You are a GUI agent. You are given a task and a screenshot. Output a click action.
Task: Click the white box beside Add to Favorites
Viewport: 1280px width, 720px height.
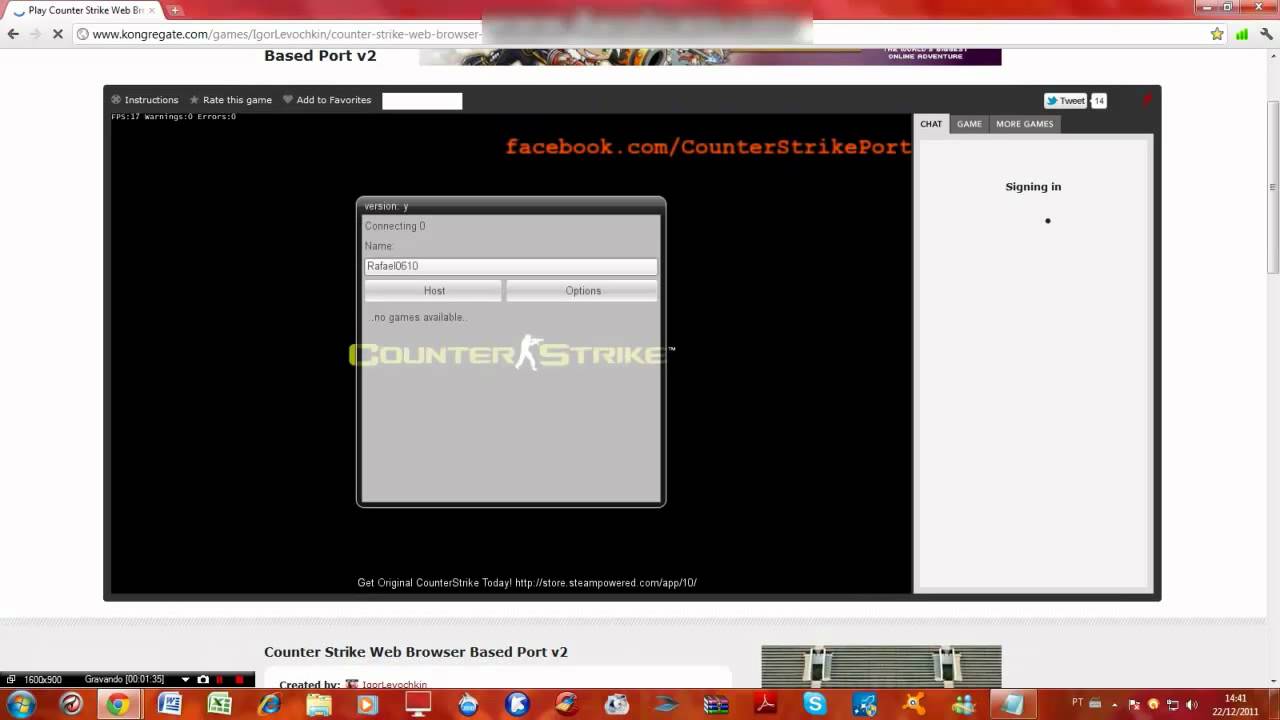coord(422,101)
